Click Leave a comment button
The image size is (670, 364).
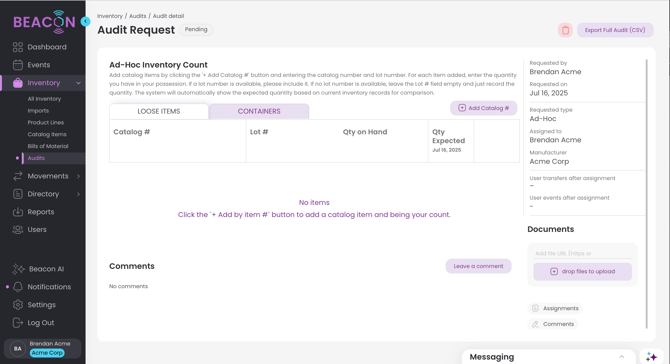coord(478,266)
